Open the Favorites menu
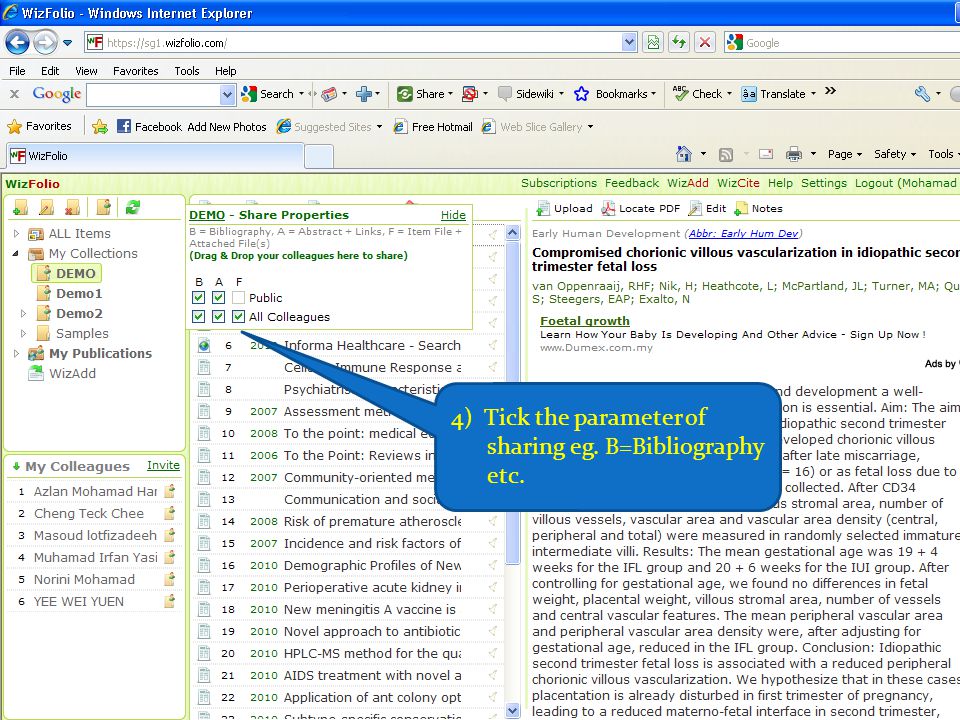Viewport: 960px width, 720px height. (135, 71)
